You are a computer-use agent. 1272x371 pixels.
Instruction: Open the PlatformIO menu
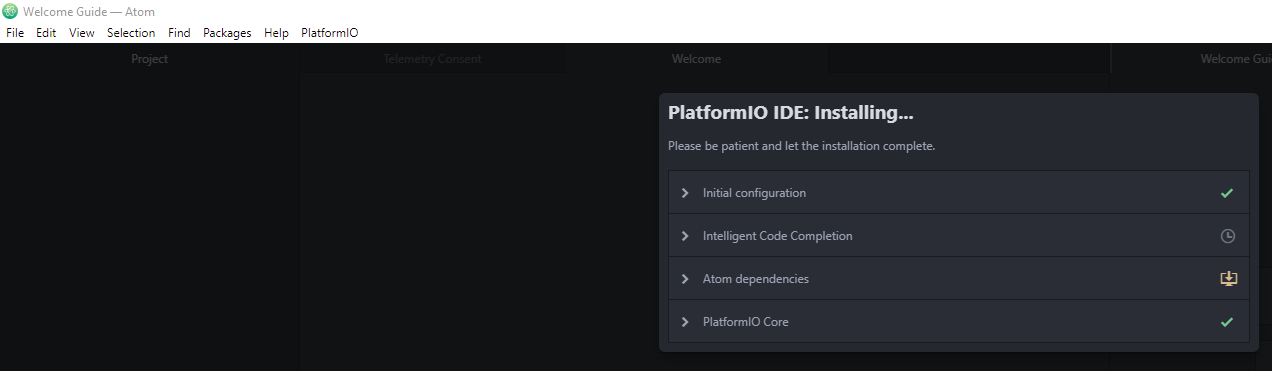pyautogui.click(x=329, y=33)
